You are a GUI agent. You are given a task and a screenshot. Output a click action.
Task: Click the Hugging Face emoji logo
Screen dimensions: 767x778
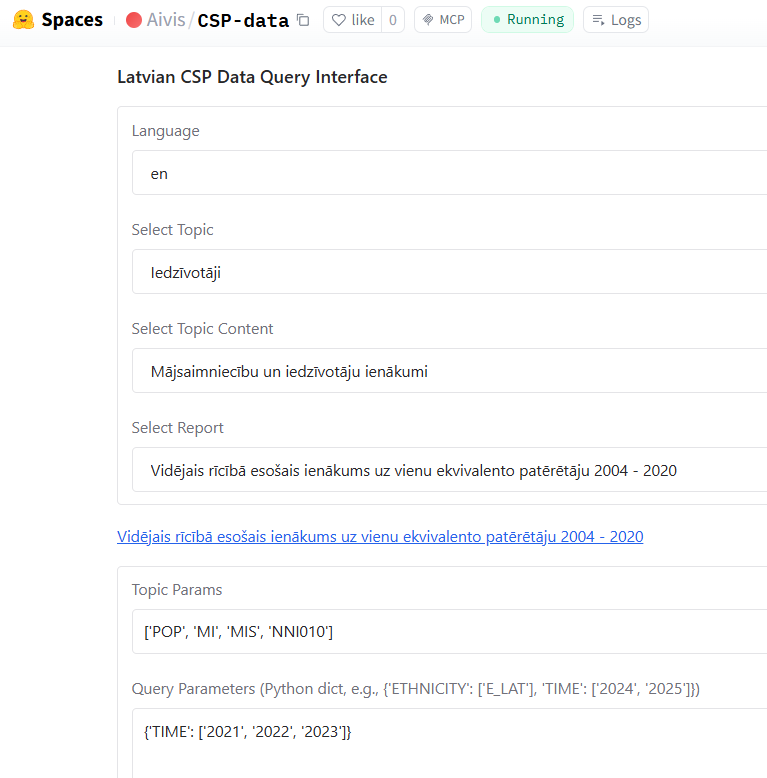[x=23, y=20]
